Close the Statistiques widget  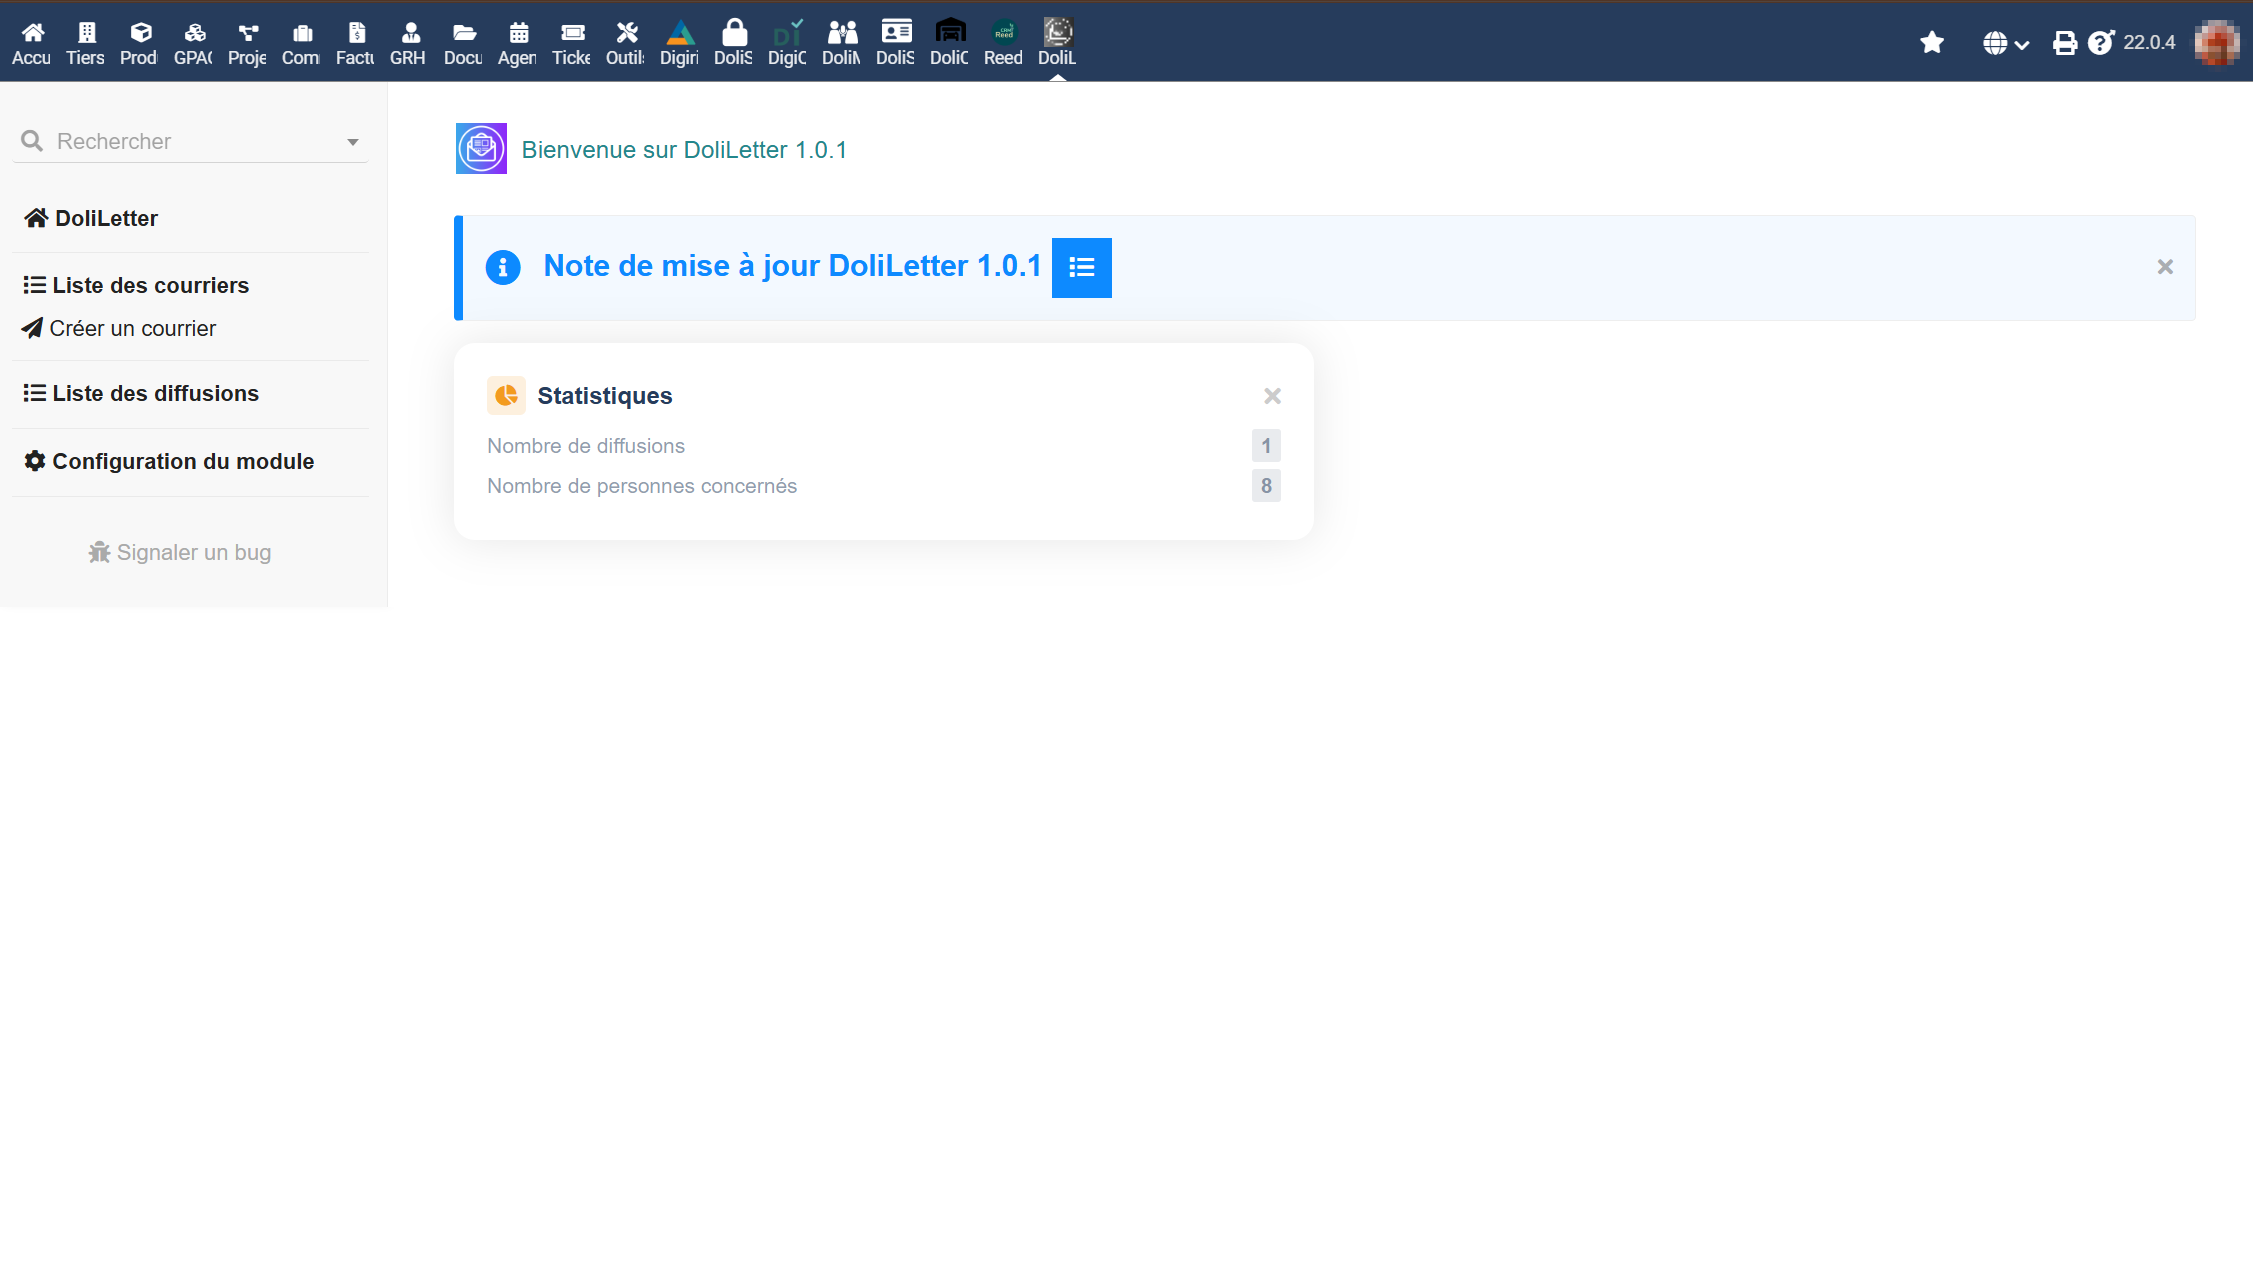click(1272, 396)
